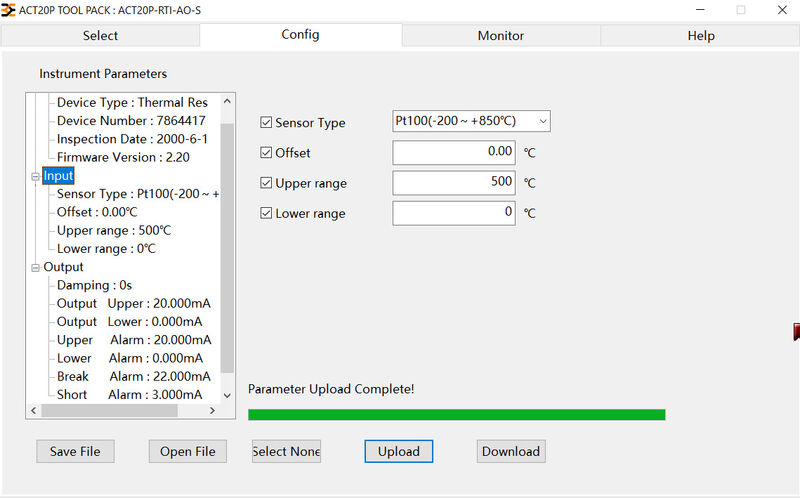Image resolution: width=800 pixels, height=498 pixels.
Task: Click the ACT20P app logo icon
Action: pos(9,9)
